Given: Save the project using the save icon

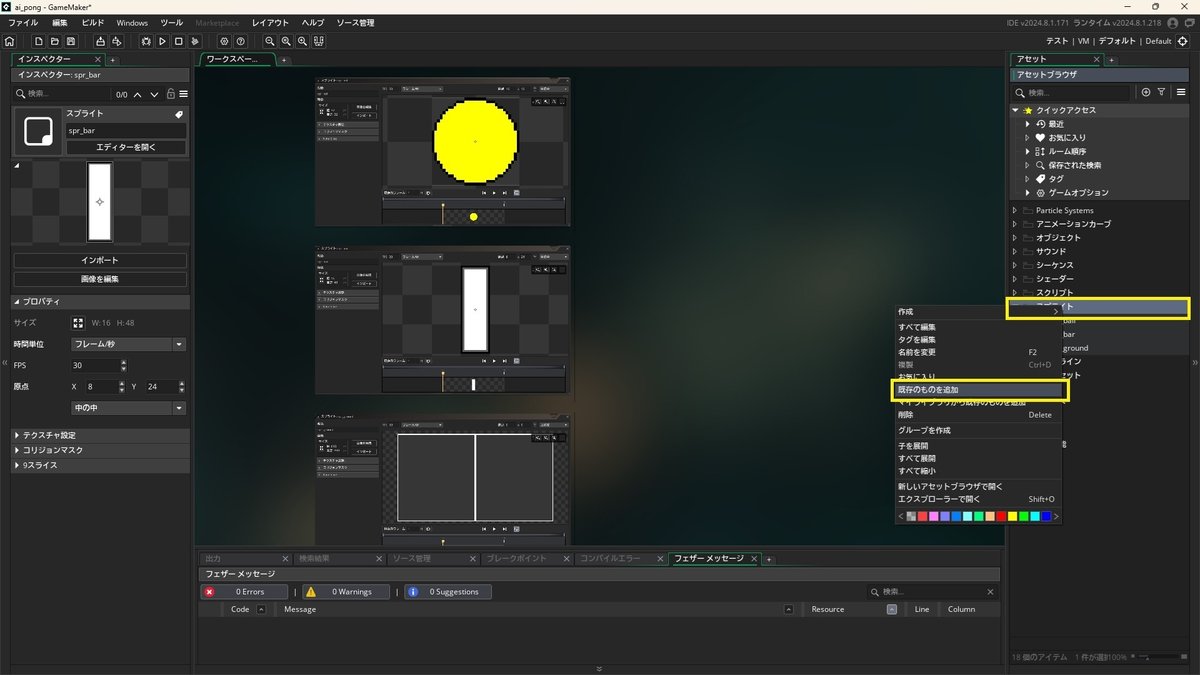Looking at the screenshot, I should 69,41.
